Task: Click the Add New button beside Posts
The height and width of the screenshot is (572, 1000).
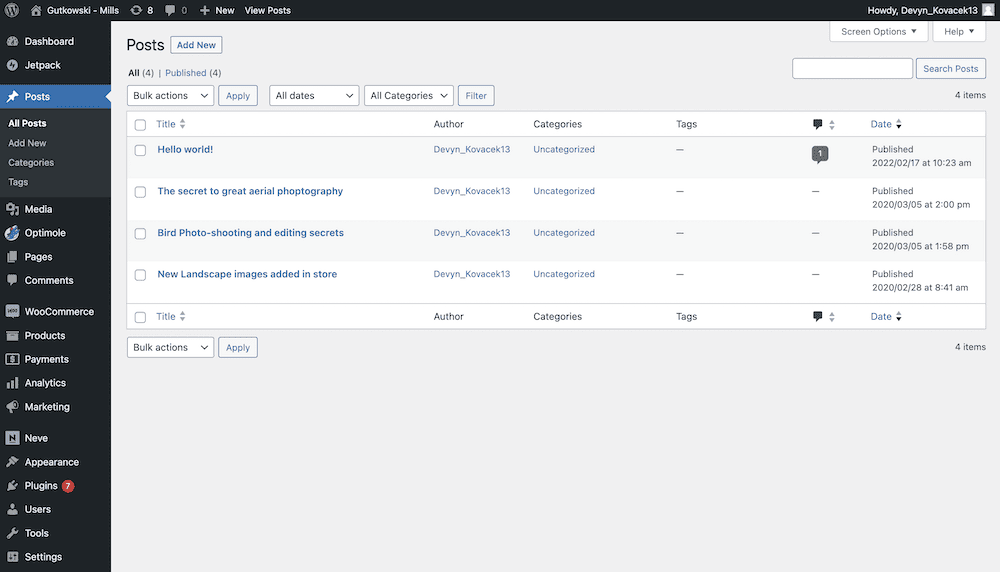Action: pyautogui.click(x=196, y=45)
